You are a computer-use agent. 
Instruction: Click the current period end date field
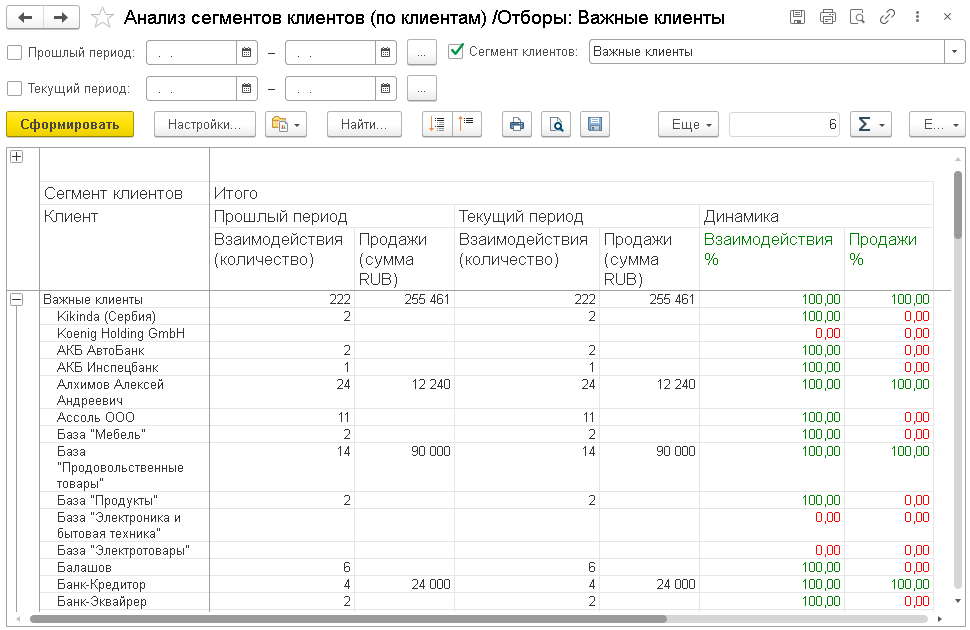(331, 88)
